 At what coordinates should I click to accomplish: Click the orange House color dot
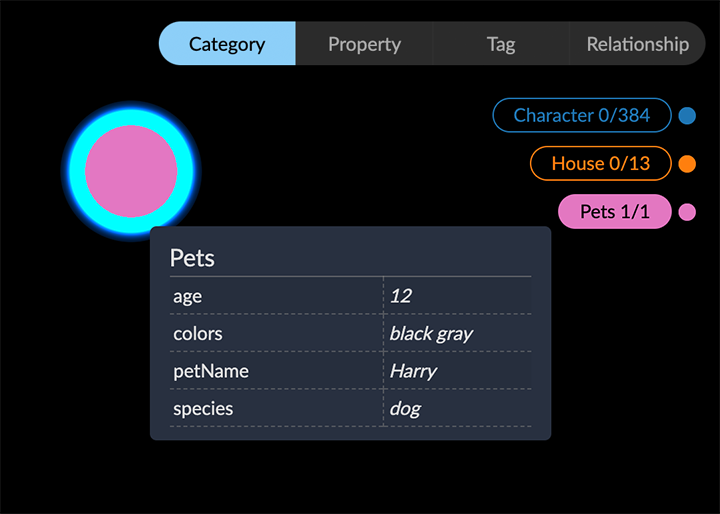(687, 163)
